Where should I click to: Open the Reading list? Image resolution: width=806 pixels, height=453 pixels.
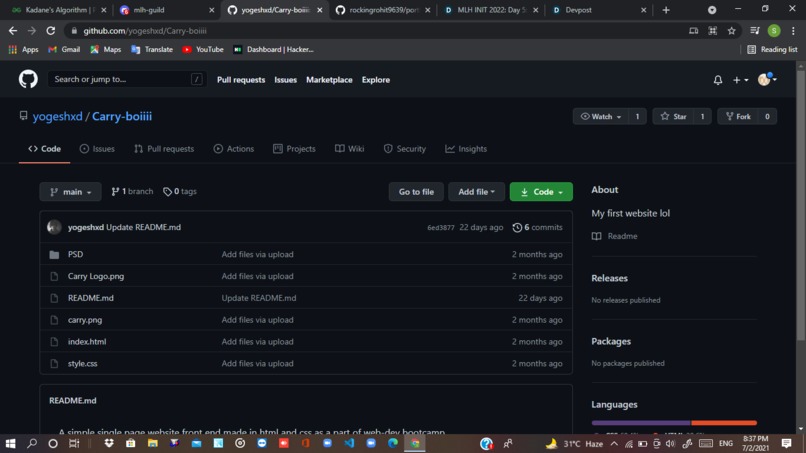[x=772, y=49]
